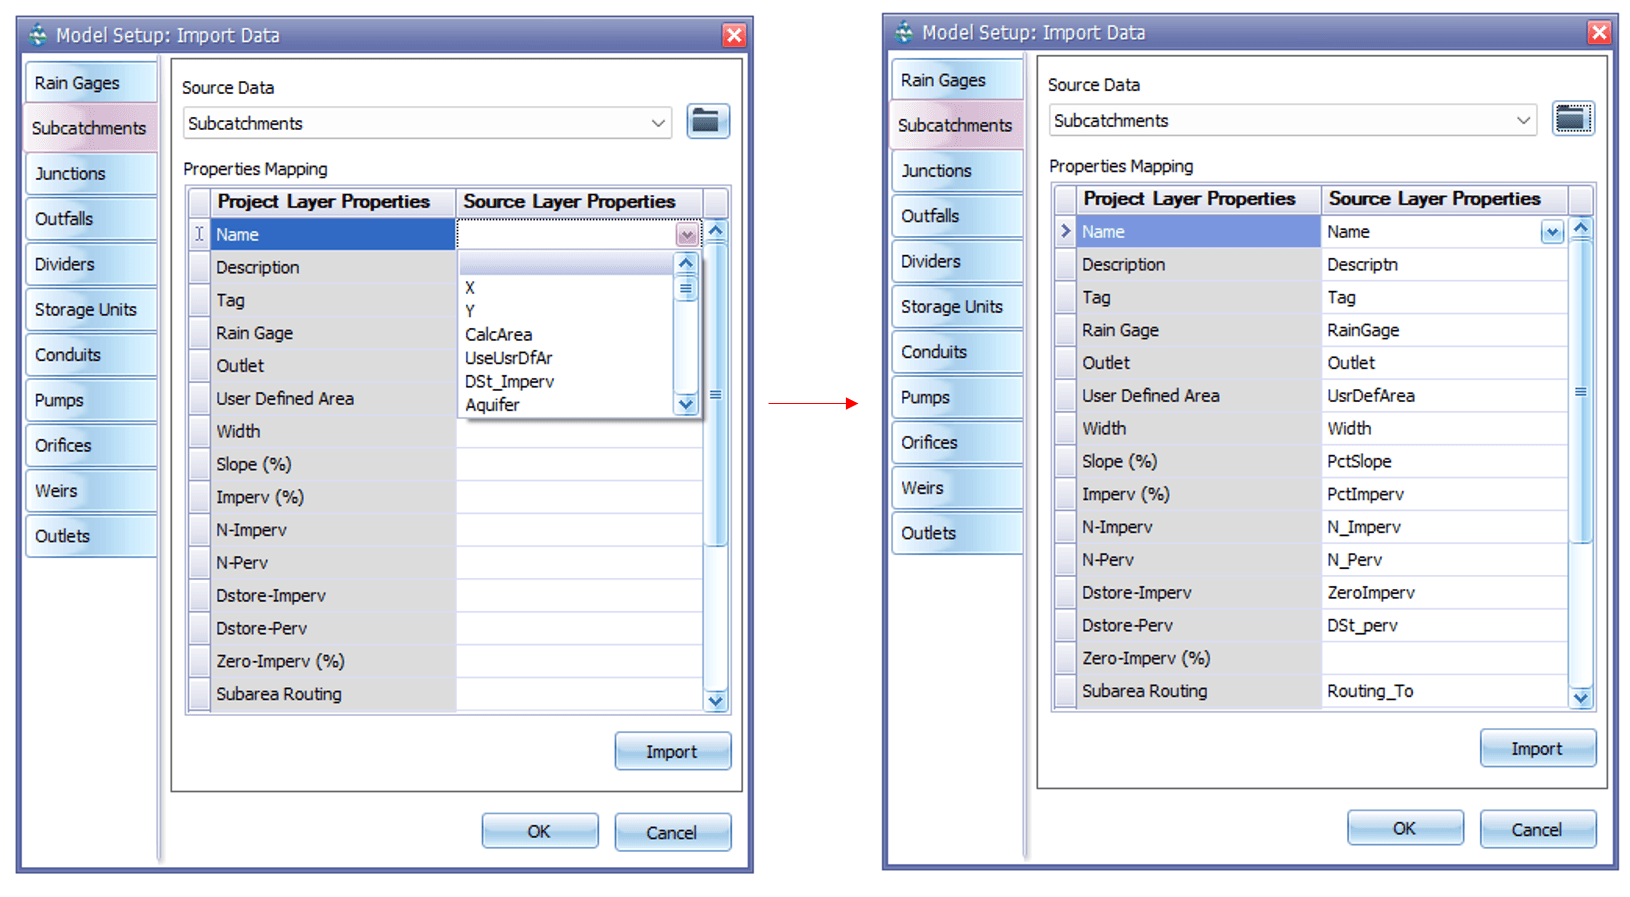Choose Aquifer from the dropdown list
Image resolution: width=1630 pixels, height=897 pixels.
[567, 404]
